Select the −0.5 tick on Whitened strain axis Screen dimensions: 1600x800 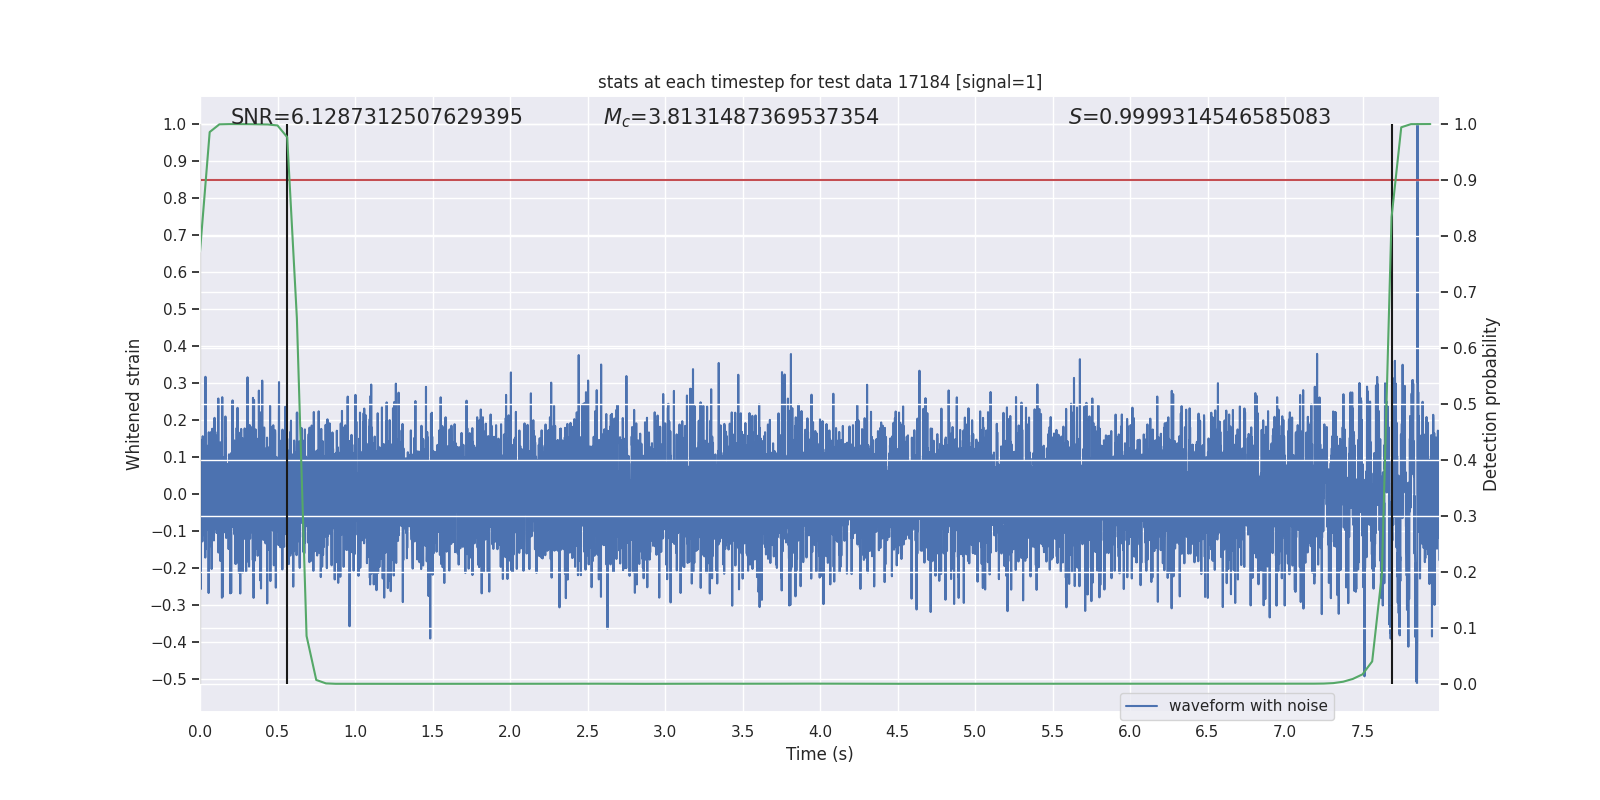click(x=169, y=679)
